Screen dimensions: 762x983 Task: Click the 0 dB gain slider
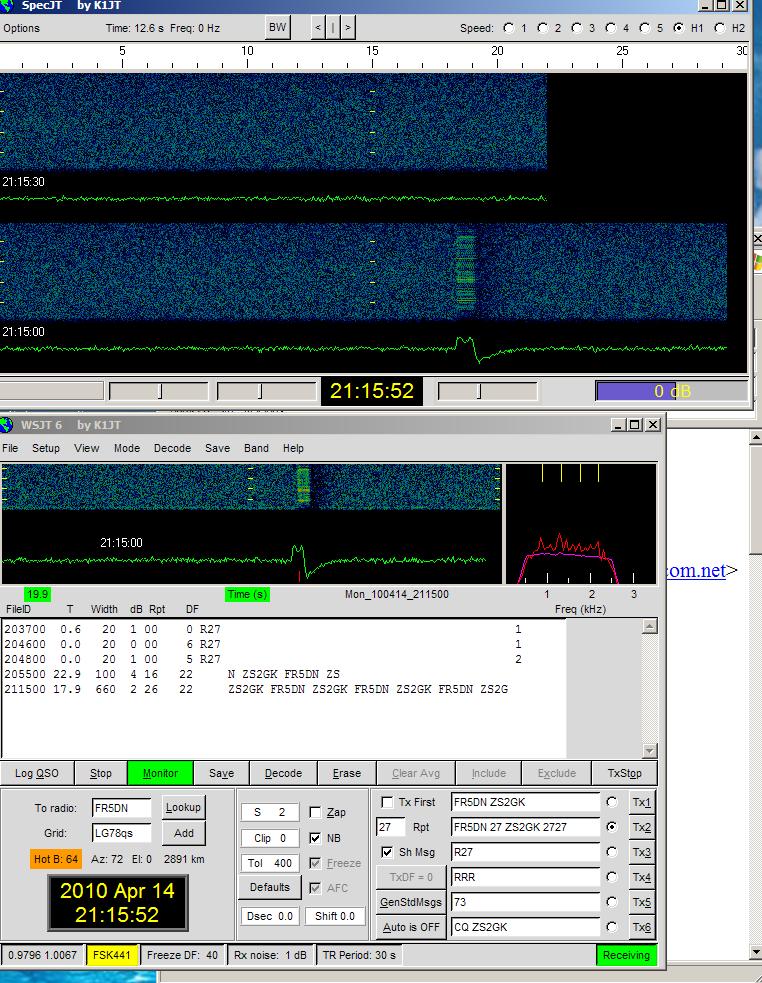[671, 391]
